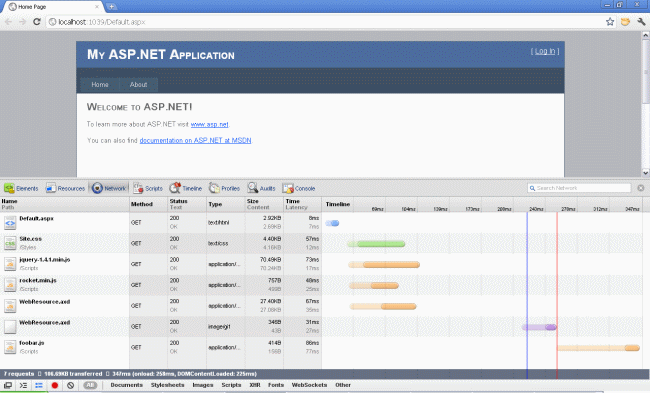
Task: Filter by XHR
Action: [255, 385]
